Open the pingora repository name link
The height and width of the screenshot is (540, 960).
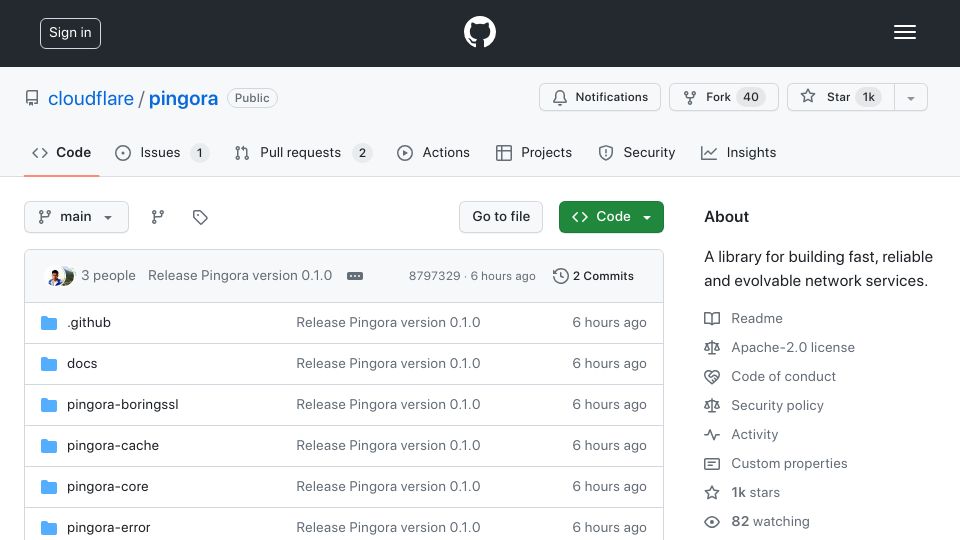(183, 99)
